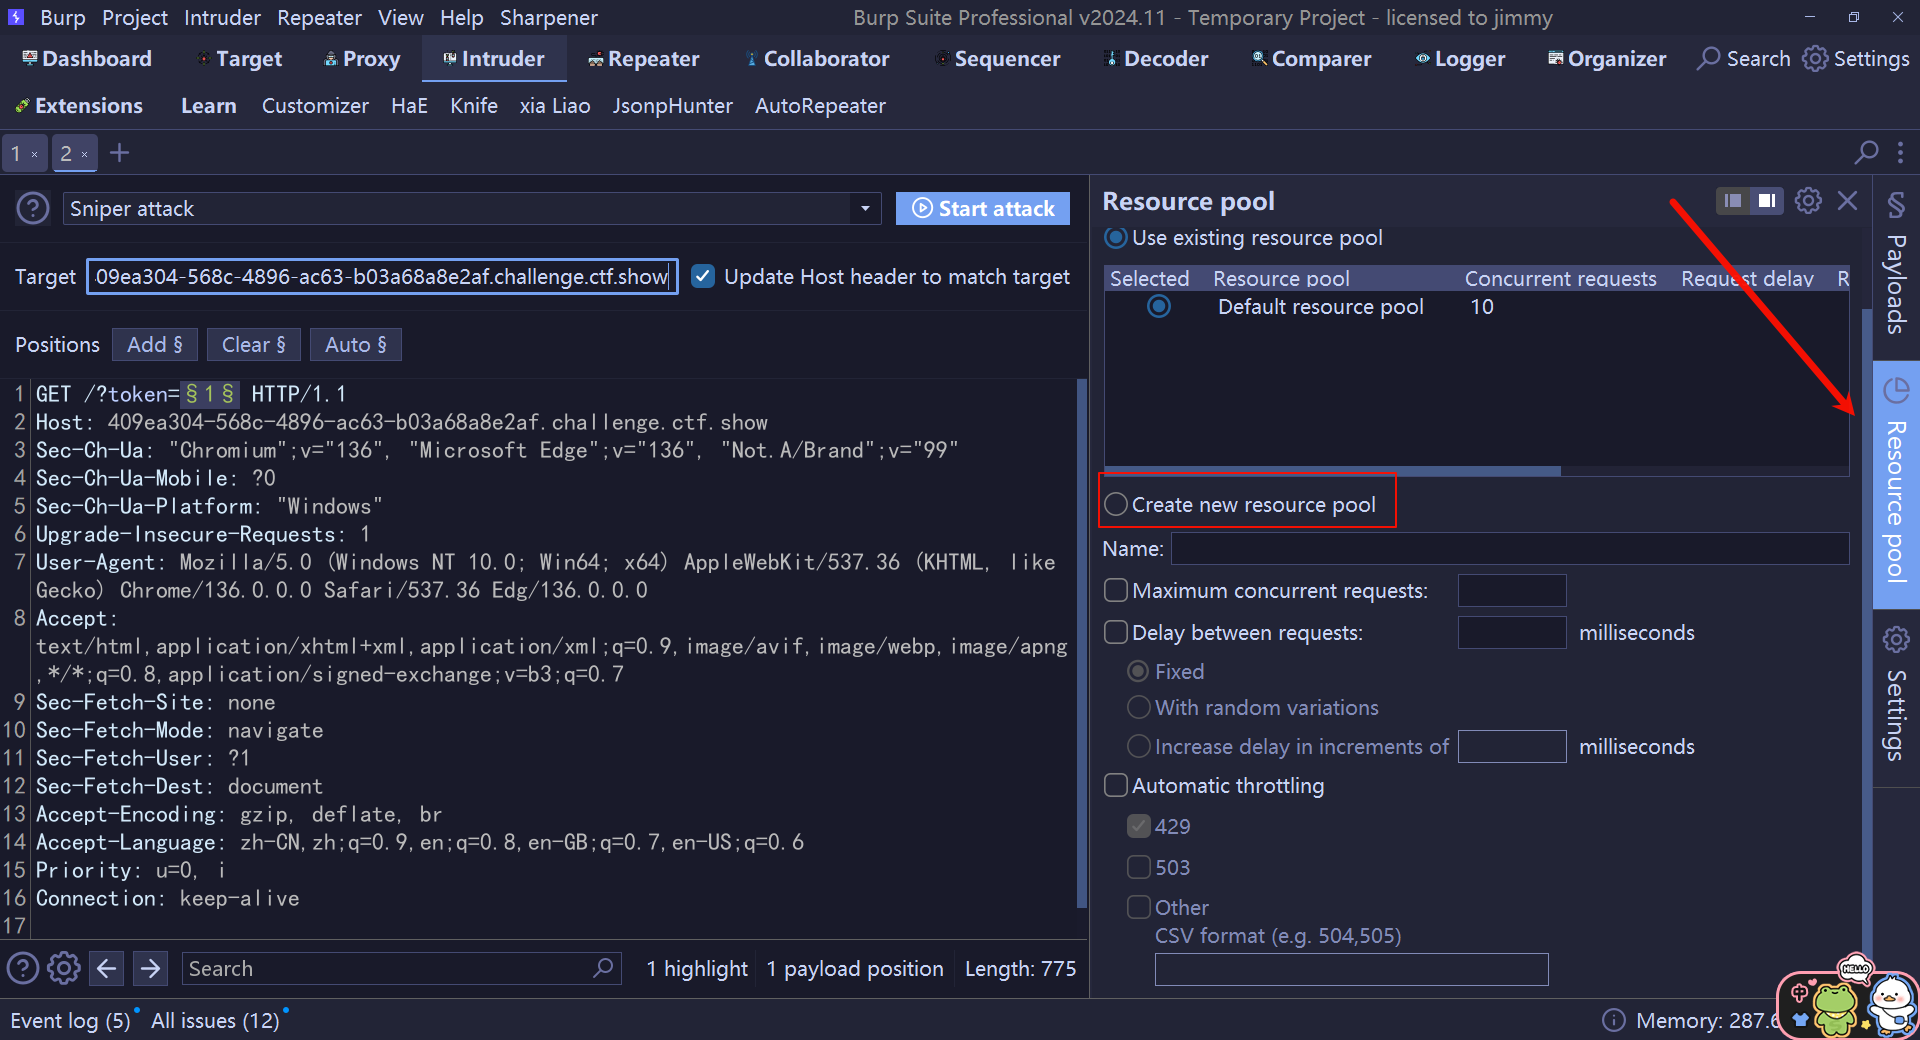Open the tab bar three-dot menu
1920x1040 pixels.
tap(1900, 153)
